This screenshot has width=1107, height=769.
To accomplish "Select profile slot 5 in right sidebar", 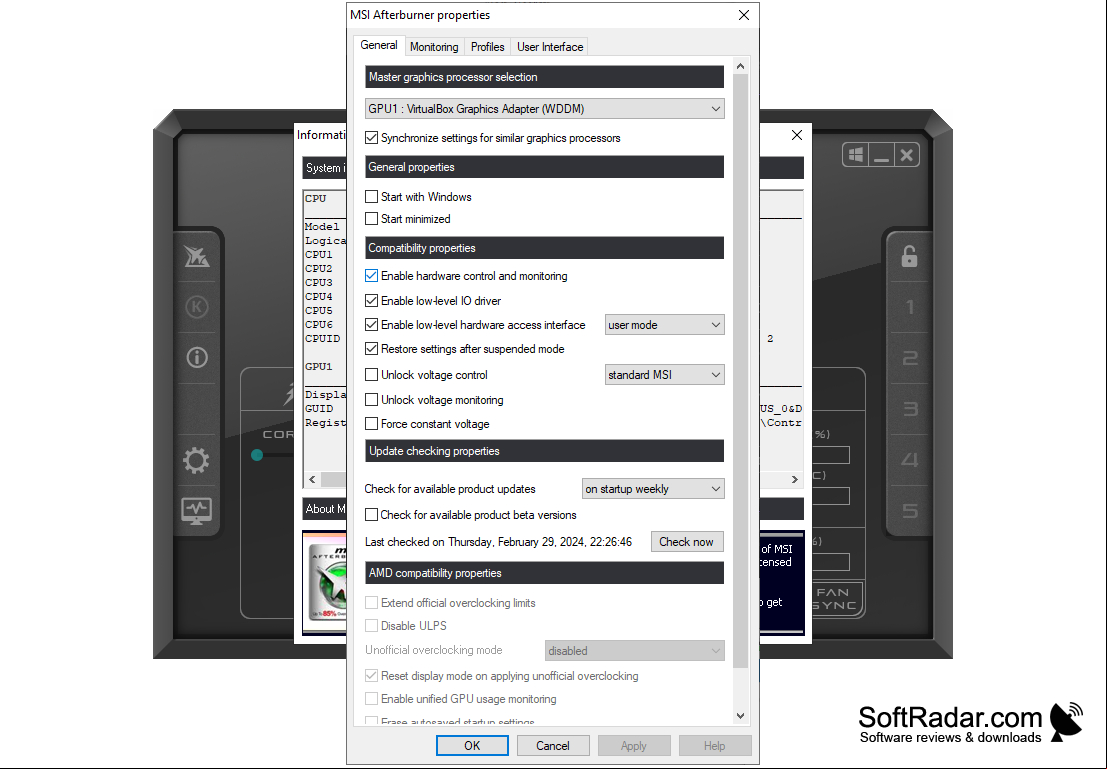I will pos(910,511).
